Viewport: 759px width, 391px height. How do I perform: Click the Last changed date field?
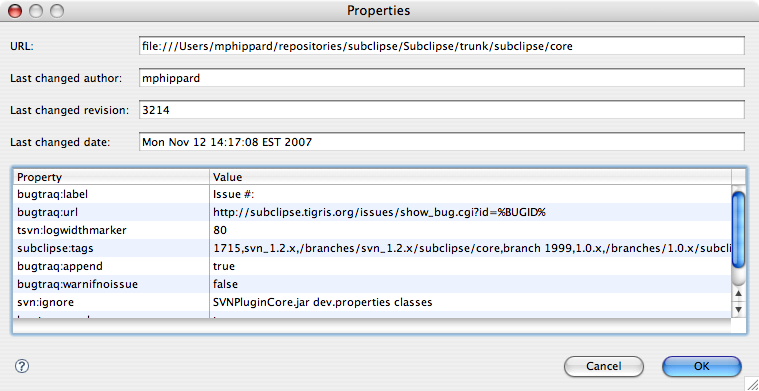pyautogui.click(x=441, y=142)
